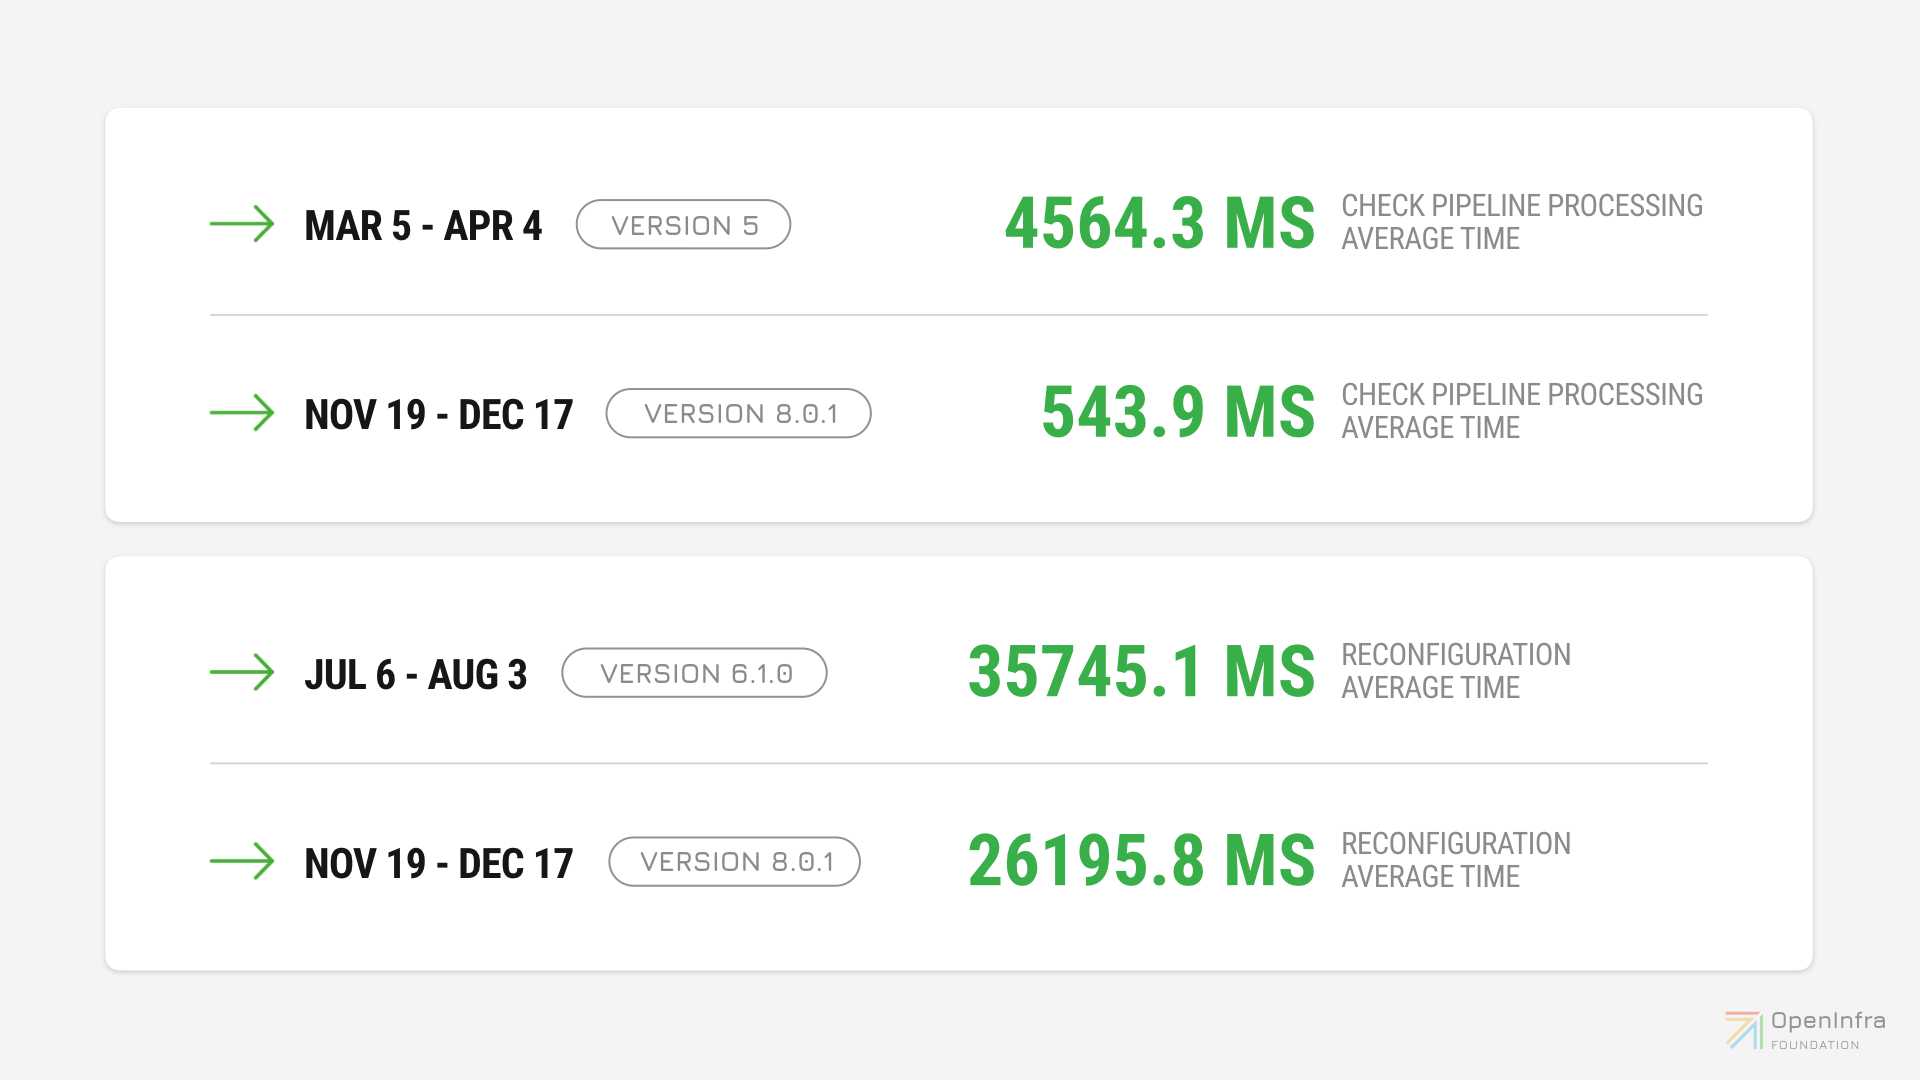Click the reconfiguration average time label beside 35745.1 MS
1920x1080 pixels.
click(x=1456, y=671)
